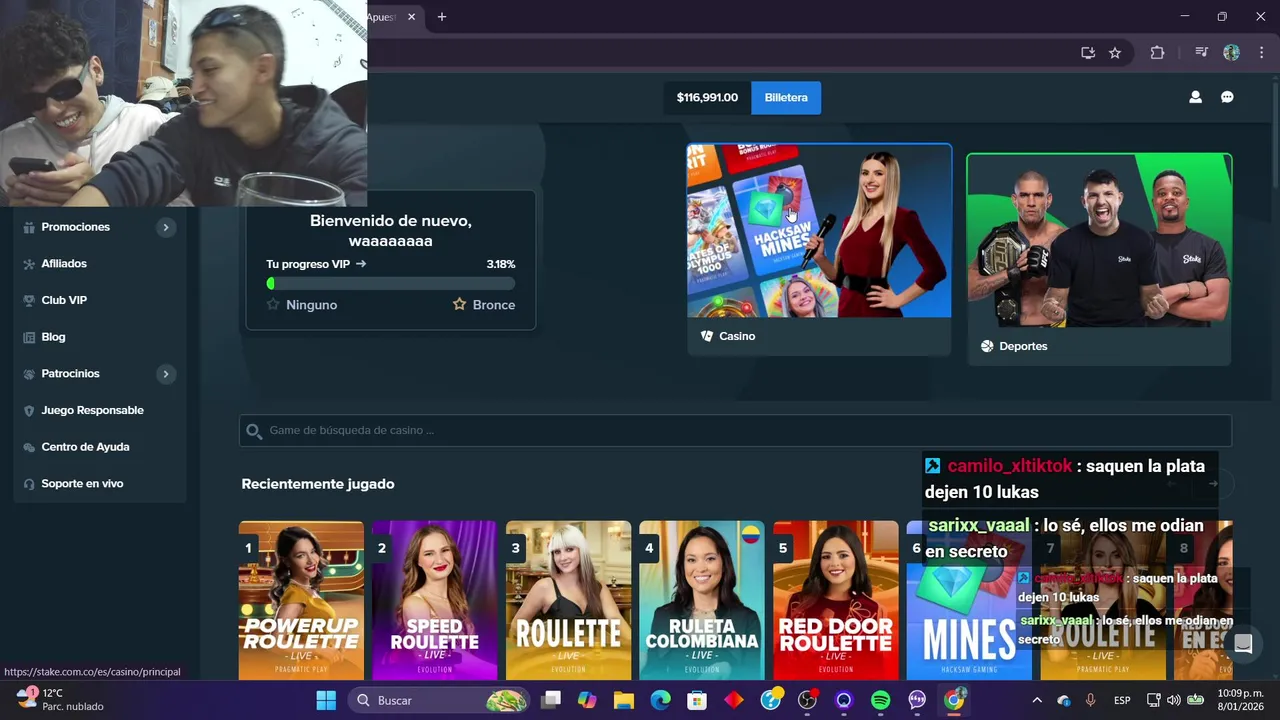Open the purple chat app on taskbar

tap(917, 700)
